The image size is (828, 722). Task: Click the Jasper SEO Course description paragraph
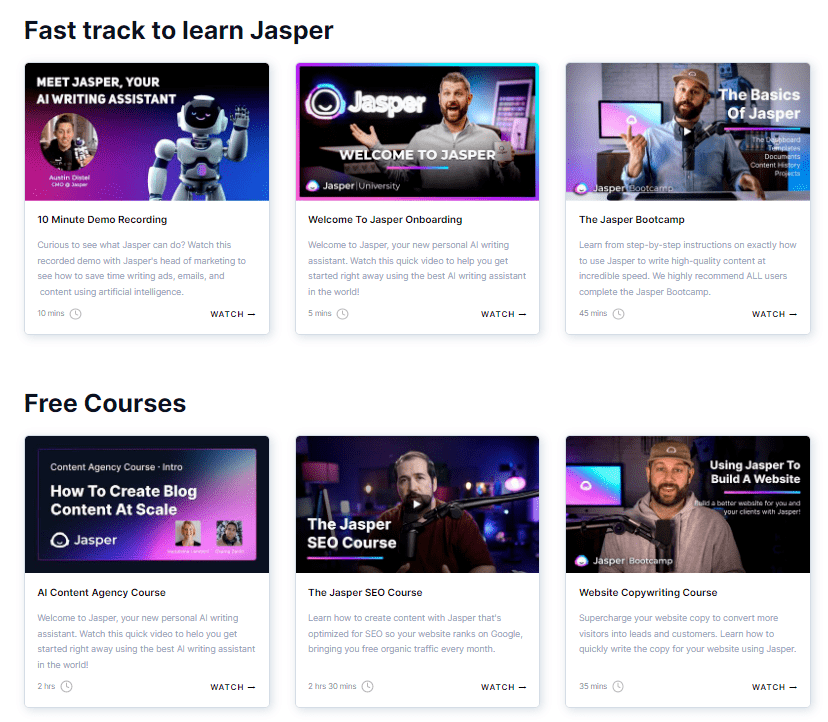click(416, 633)
